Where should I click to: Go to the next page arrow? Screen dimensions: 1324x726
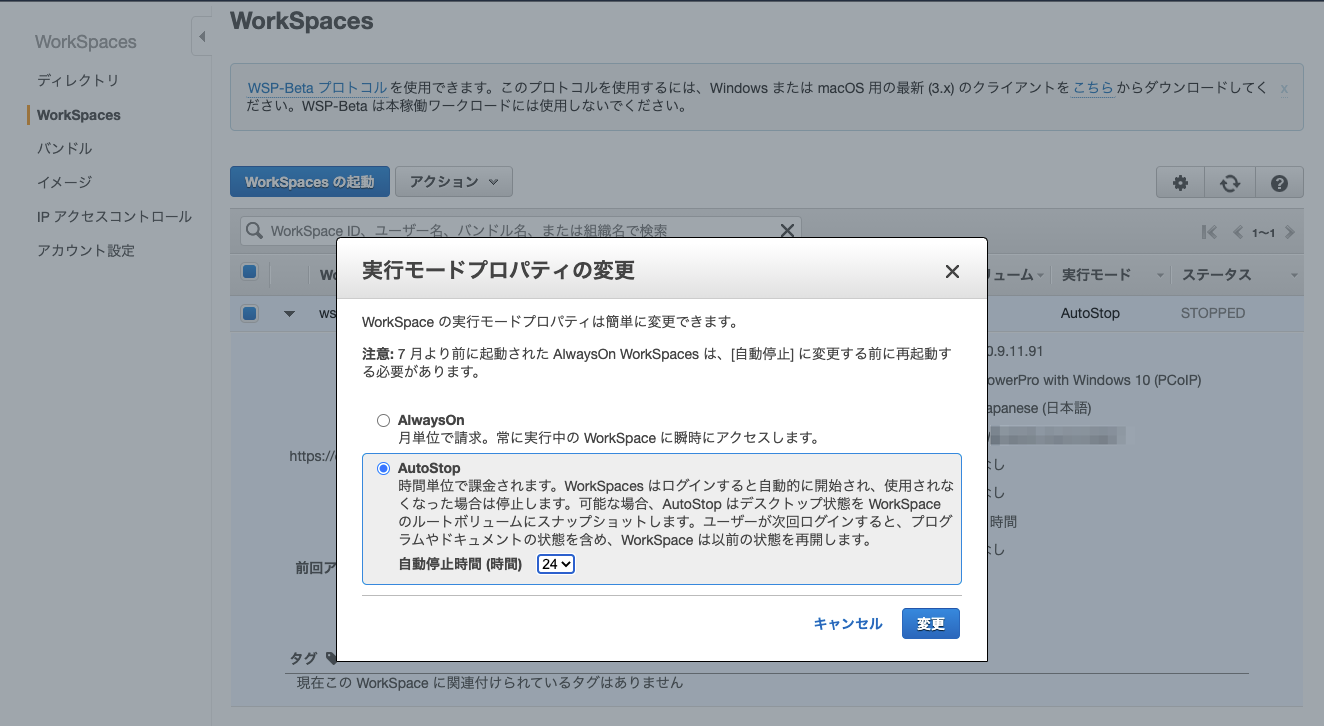(1290, 232)
